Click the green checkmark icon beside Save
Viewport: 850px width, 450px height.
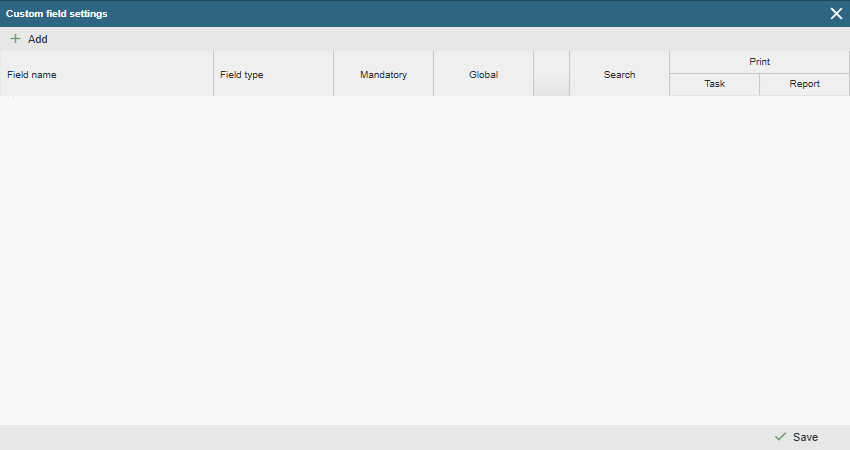[780, 437]
